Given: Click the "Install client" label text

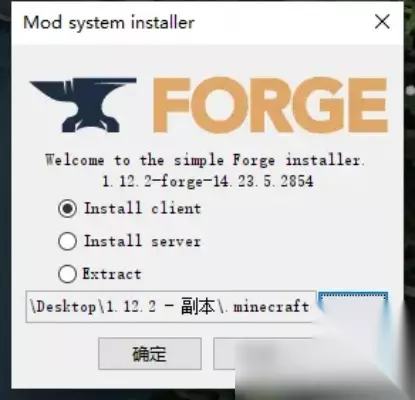Looking at the screenshot, I should tap(143, 208).
